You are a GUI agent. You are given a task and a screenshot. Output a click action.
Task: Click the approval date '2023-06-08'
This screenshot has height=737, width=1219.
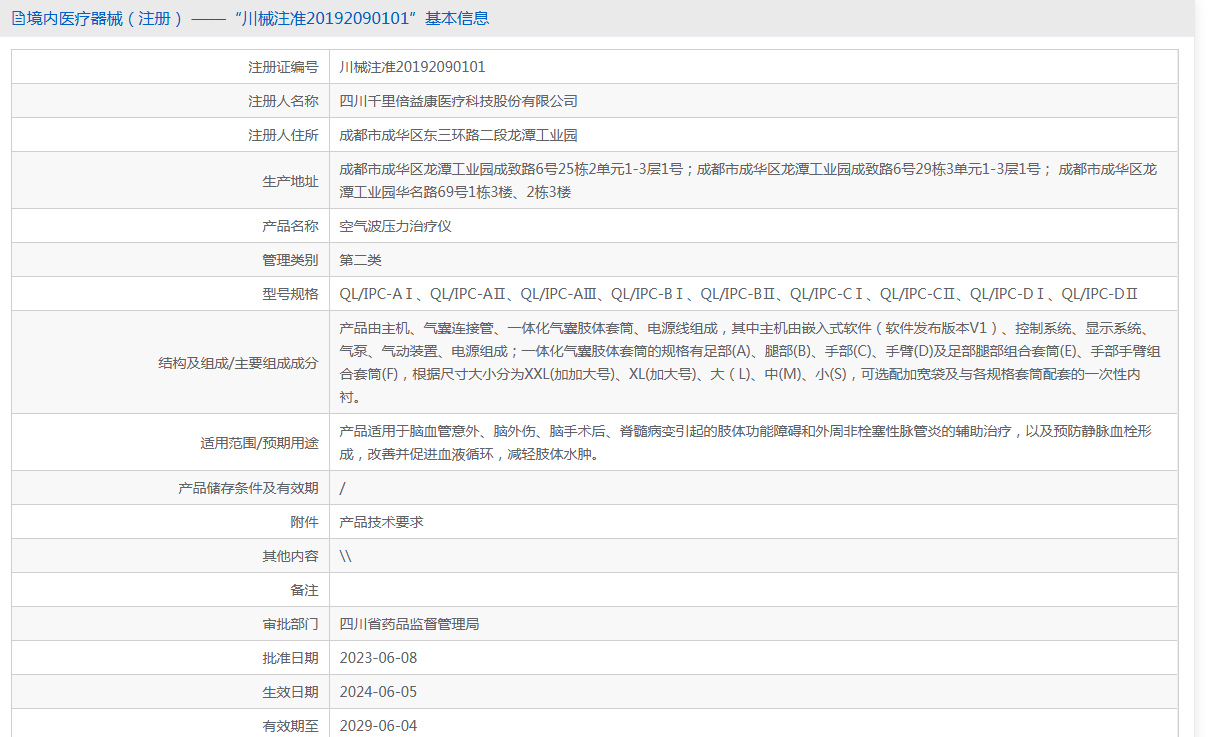coord(378,658)
